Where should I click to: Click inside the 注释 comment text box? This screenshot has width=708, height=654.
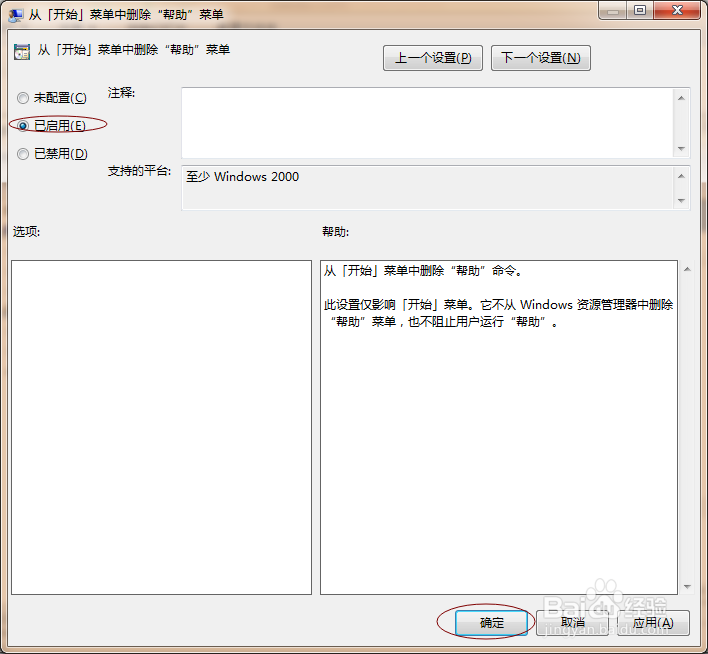[428, 123]
